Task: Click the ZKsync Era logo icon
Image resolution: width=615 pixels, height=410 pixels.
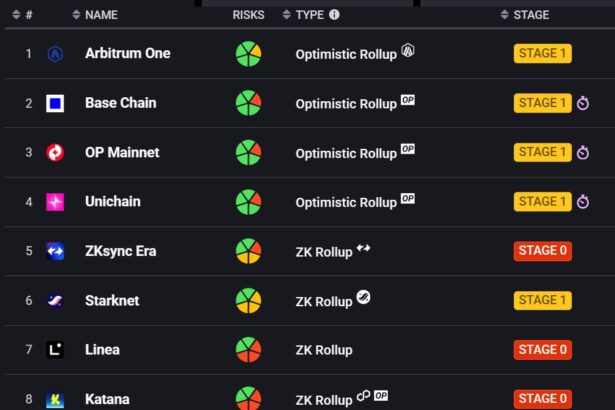Action: [x=55, y=252]
